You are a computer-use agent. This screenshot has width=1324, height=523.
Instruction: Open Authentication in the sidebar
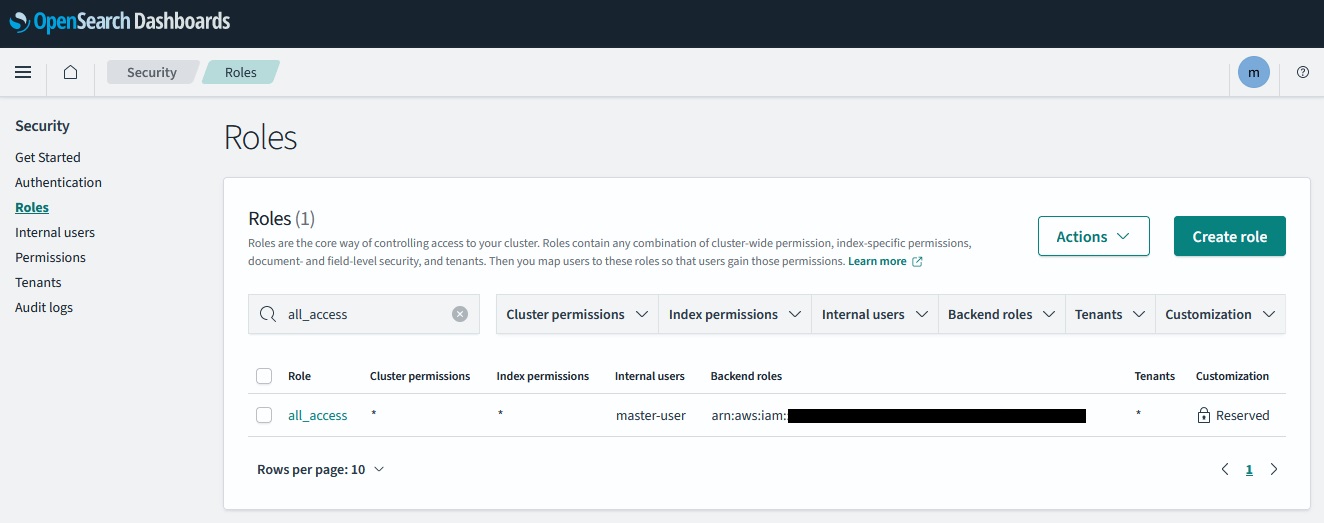point(58,182)
